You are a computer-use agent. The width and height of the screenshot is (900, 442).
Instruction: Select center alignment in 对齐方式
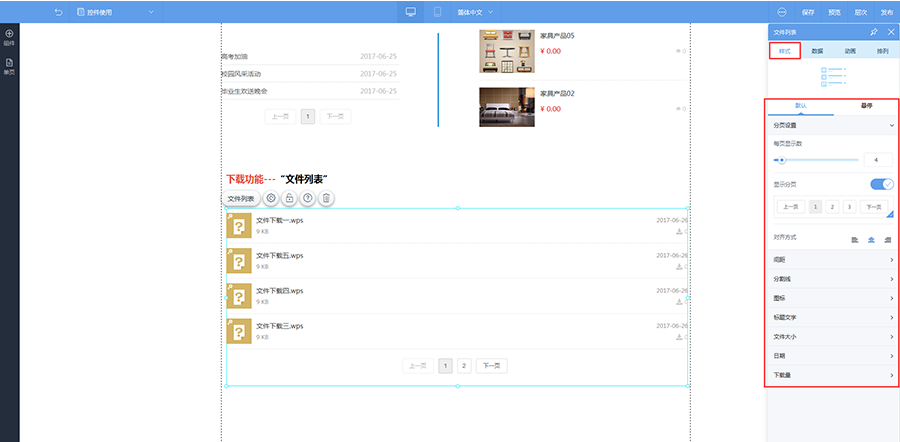(871, 239)
